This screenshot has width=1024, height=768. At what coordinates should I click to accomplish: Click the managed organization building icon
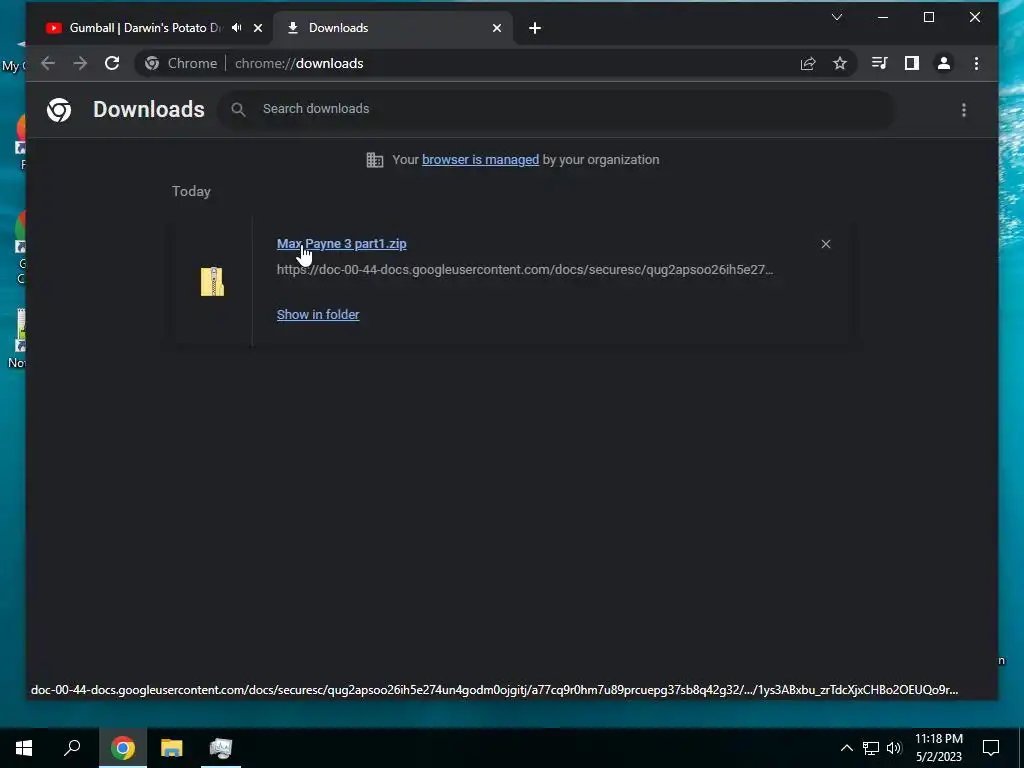[x=375, y=160]
